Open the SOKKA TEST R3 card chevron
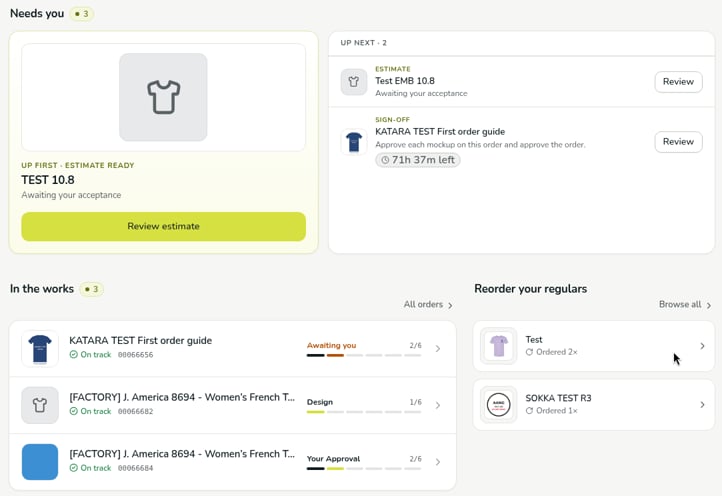This screenshot has height=496, width=722. [x=702, y=405]
